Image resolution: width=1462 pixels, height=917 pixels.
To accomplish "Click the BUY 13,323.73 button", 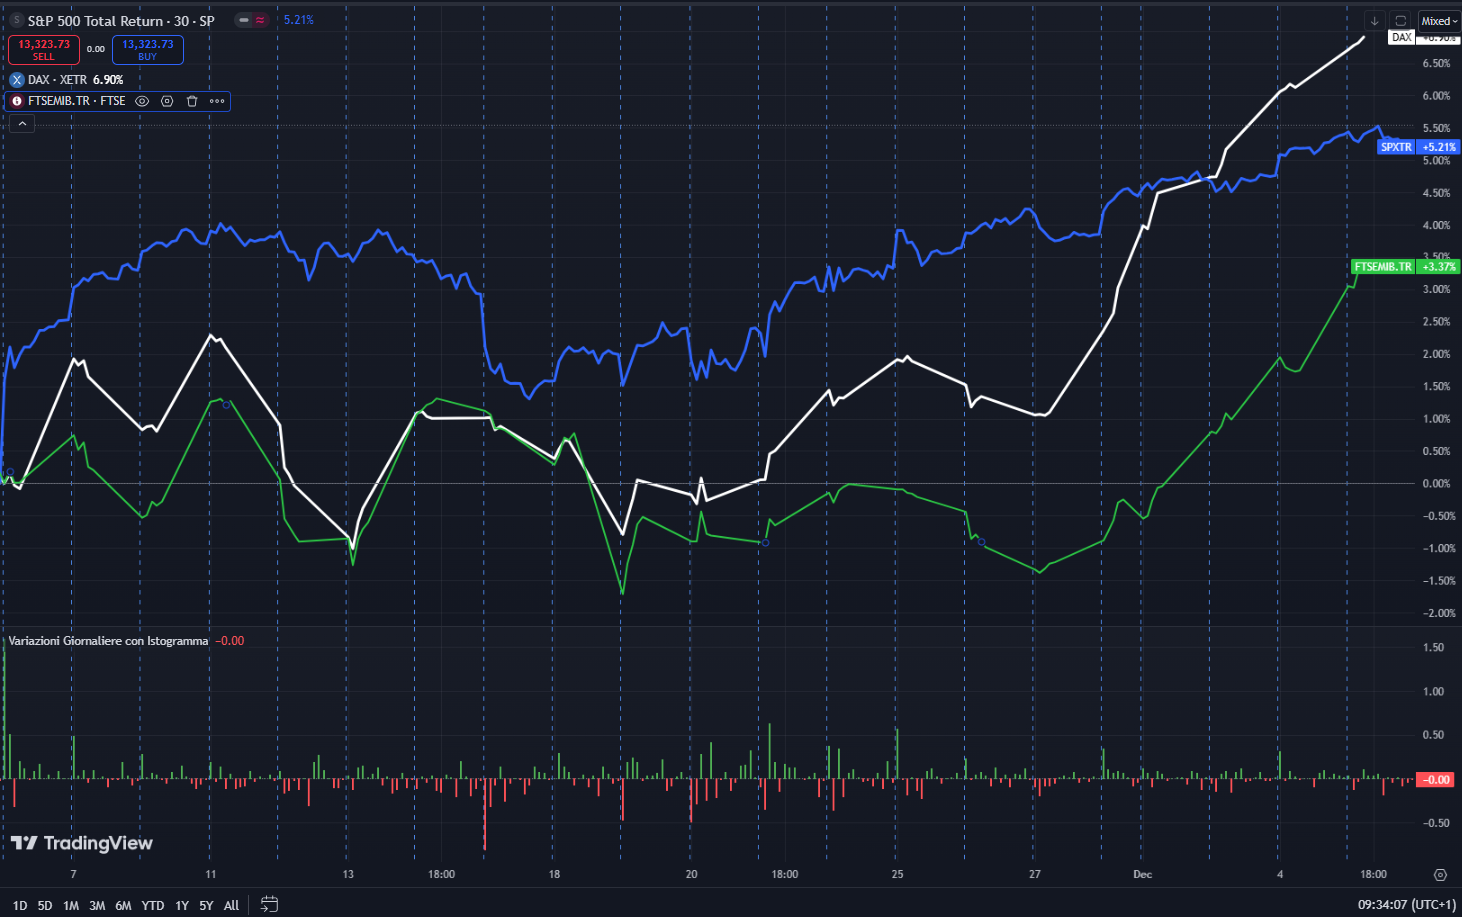I will click(148, 49).
